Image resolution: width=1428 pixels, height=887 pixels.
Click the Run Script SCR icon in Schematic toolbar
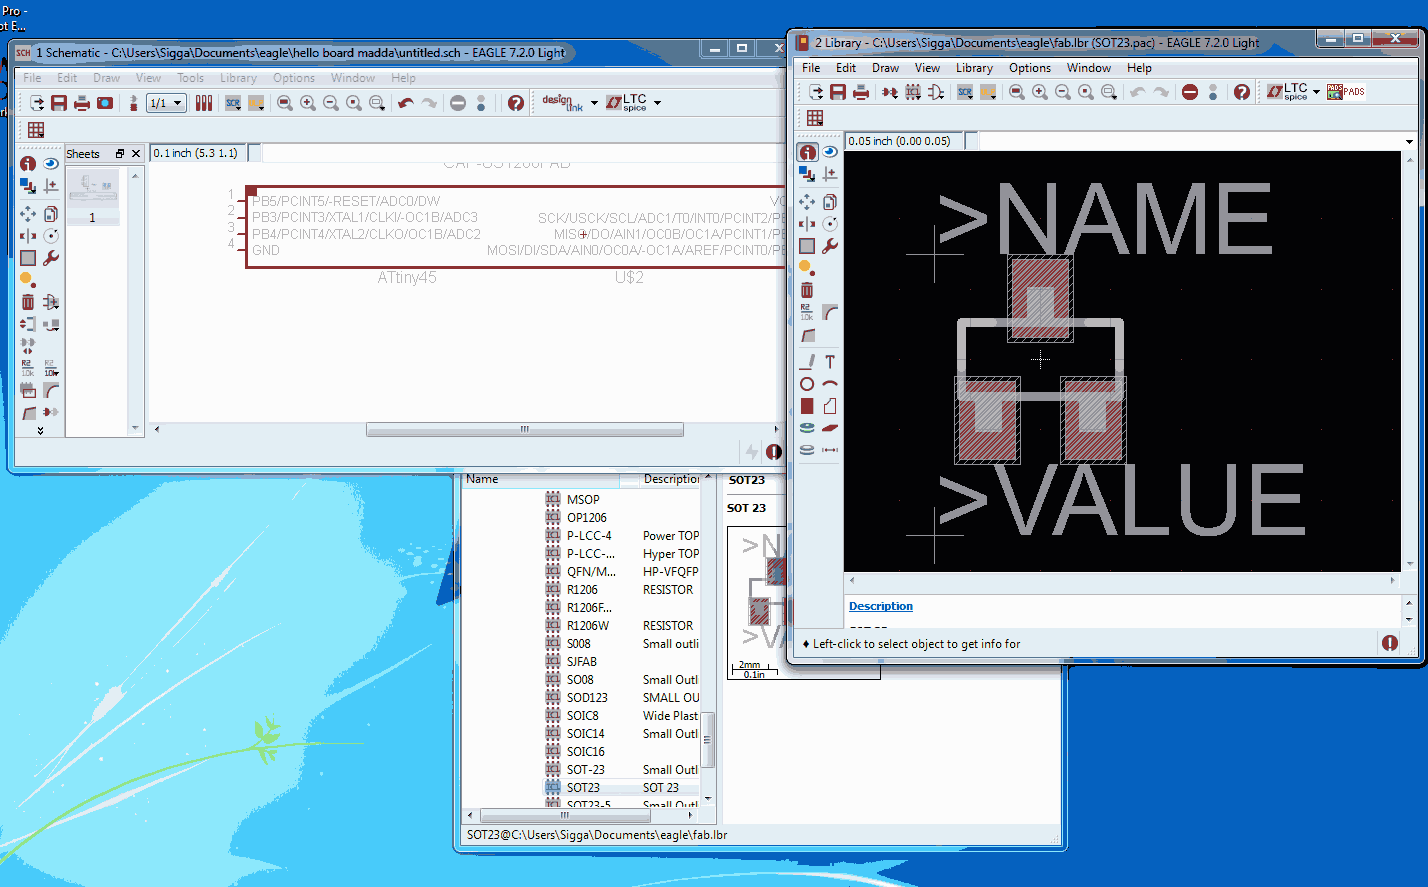click(x=233, y=103)
